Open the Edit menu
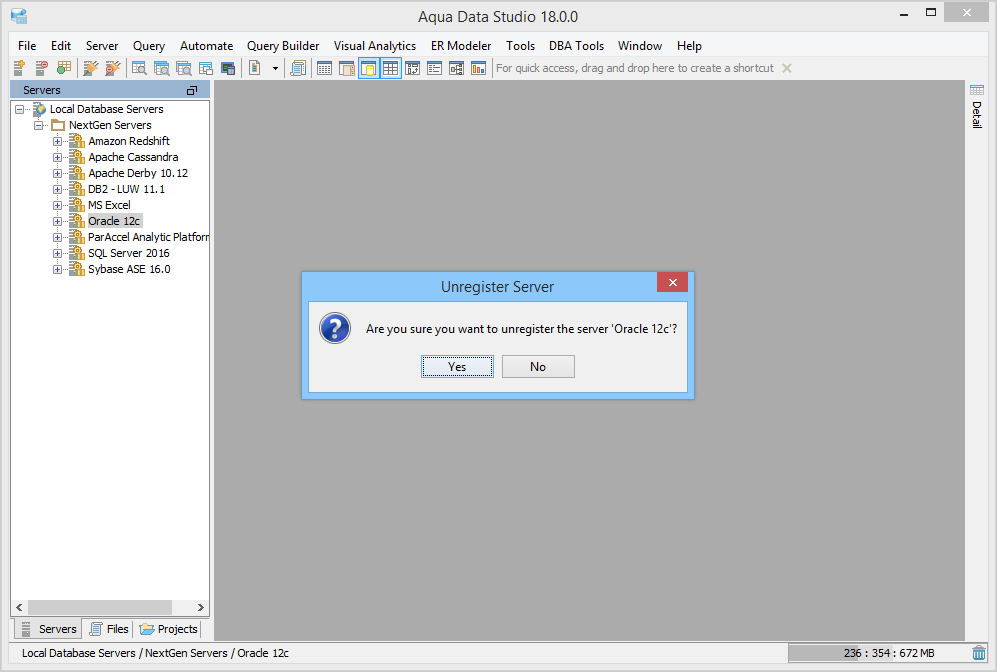The height and width of the screenshot is (672, 997). coord(61,46)
